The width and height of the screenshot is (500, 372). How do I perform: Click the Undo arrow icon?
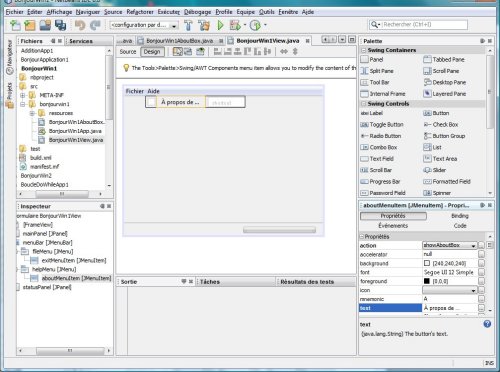coord(80,25)
